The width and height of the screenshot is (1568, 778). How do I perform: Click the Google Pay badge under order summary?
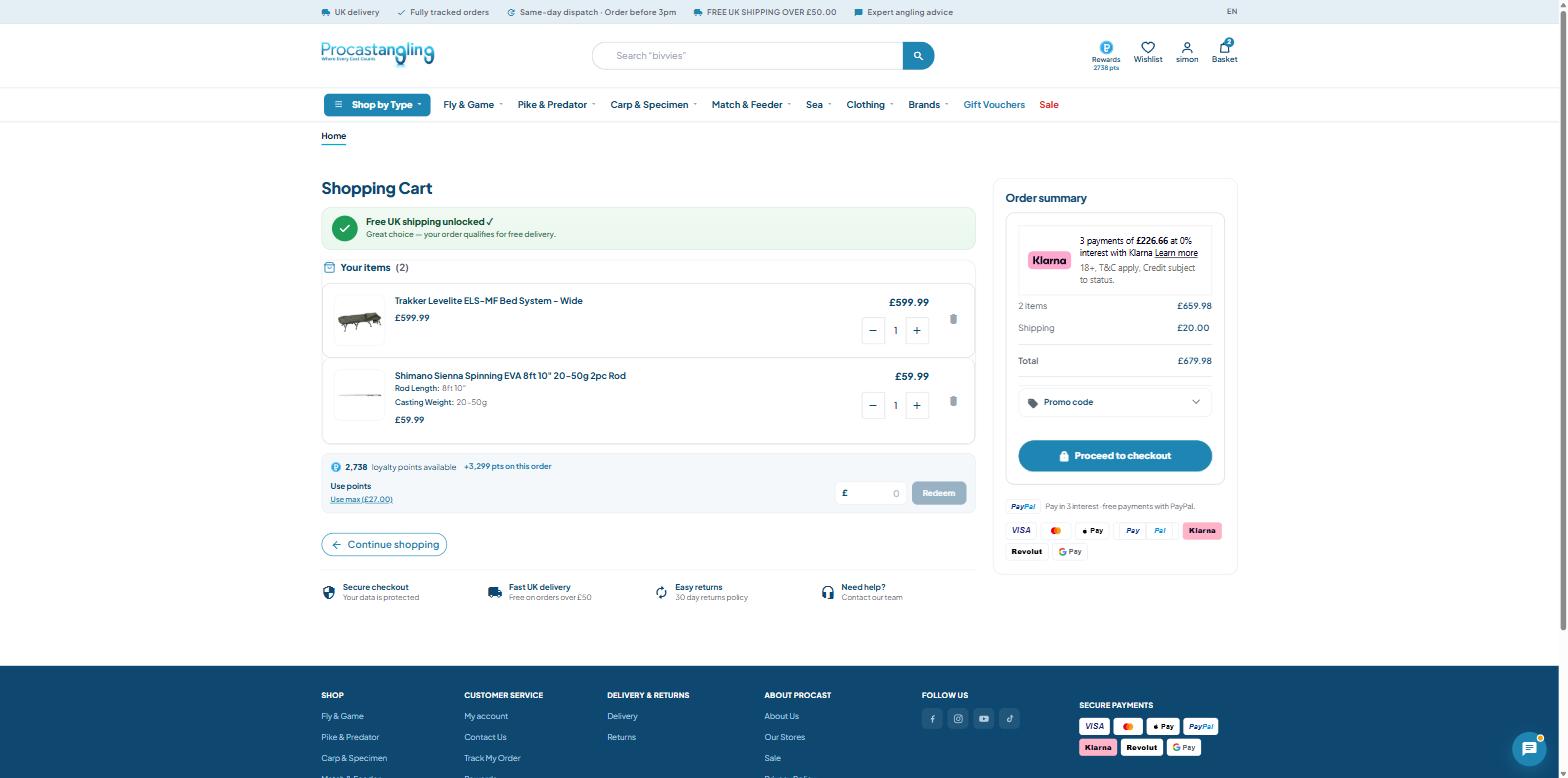(1070, 552)
